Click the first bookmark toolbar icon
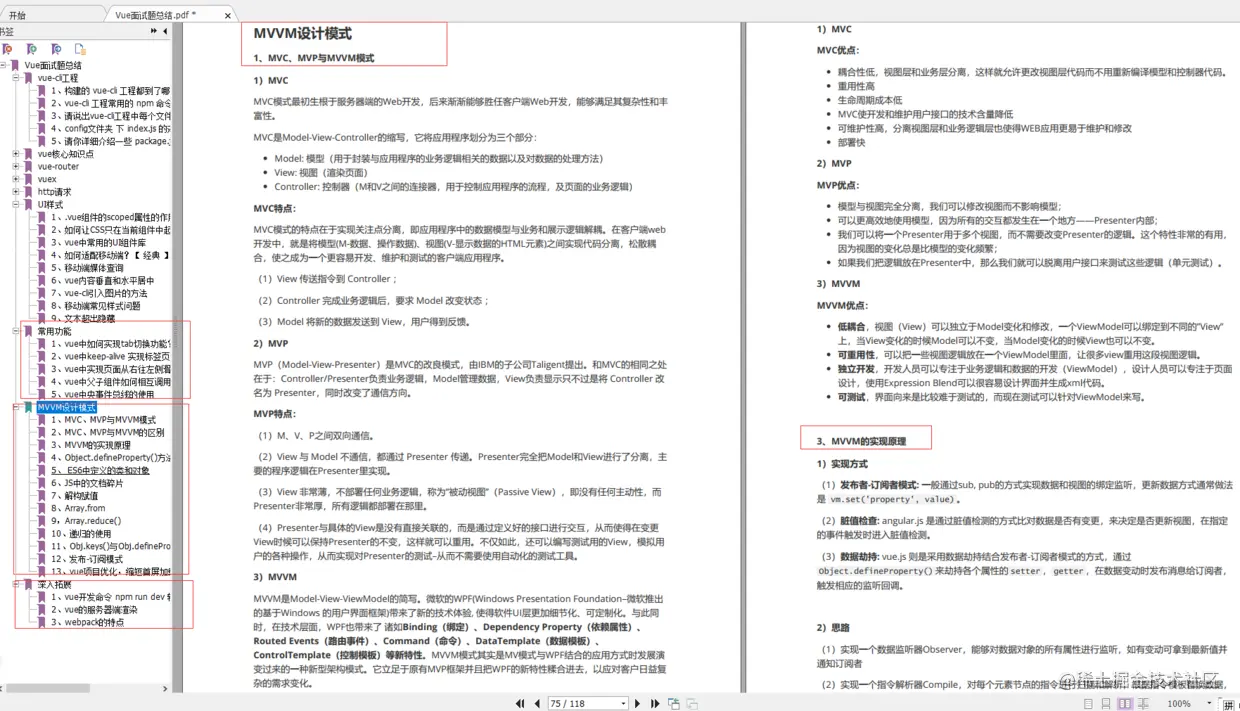This screenshot has width=1240, height=711. coord(7,48)
